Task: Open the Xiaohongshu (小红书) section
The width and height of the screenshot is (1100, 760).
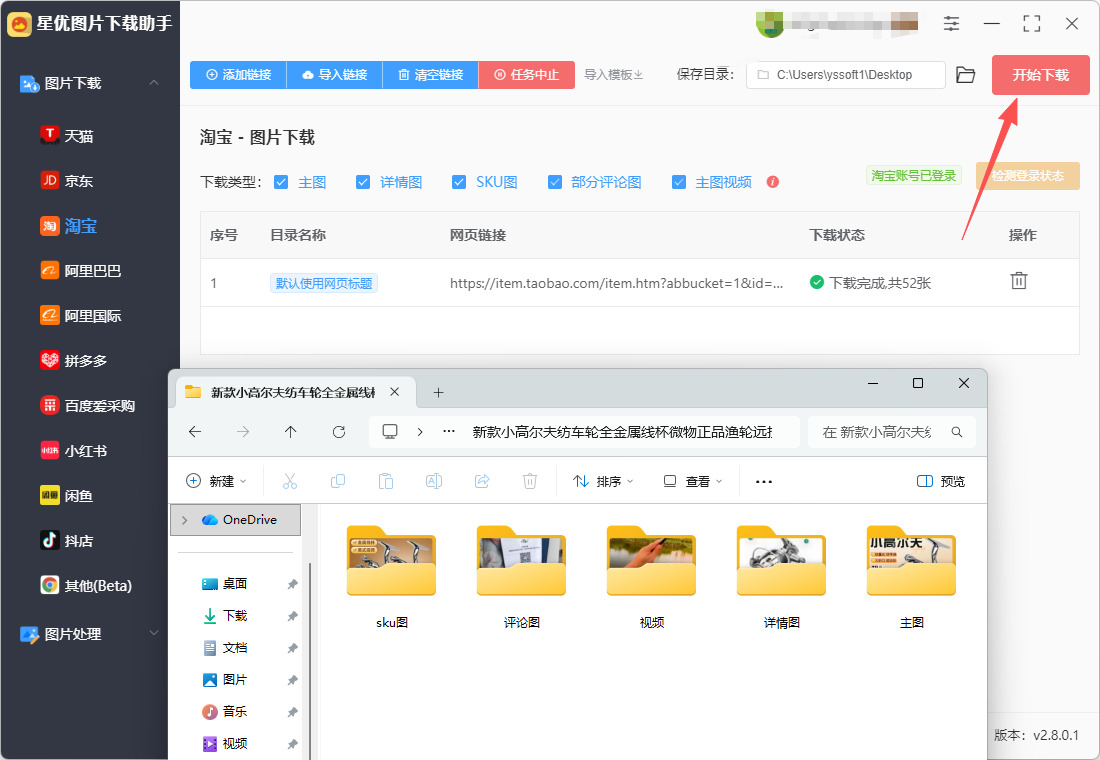Action: [74, 451]
